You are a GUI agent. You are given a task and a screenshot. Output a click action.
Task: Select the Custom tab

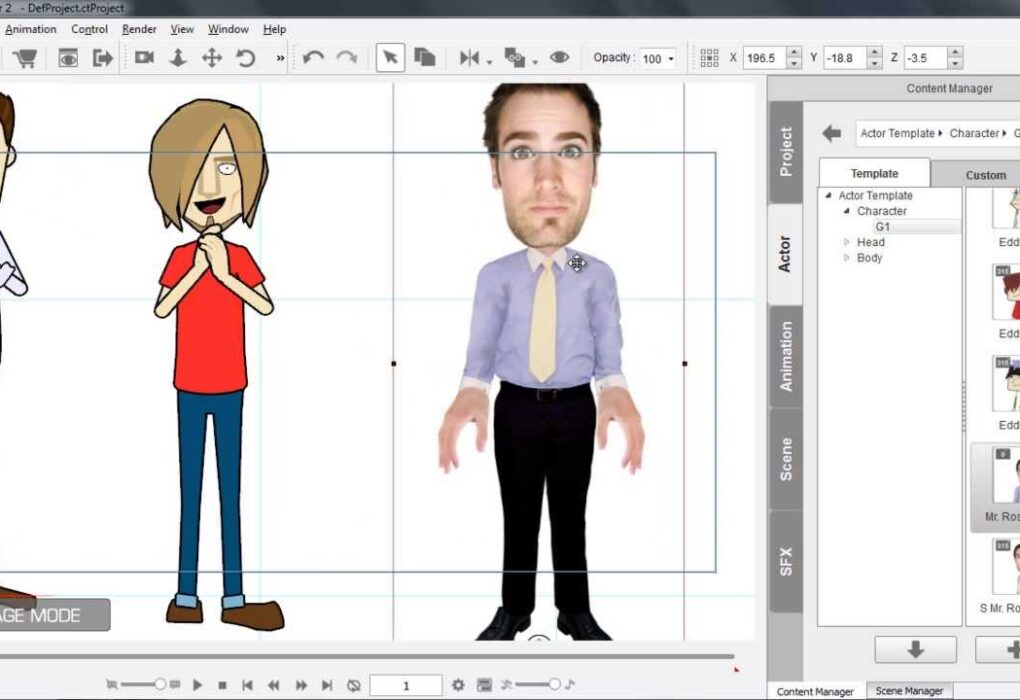[x=984, y=175]
